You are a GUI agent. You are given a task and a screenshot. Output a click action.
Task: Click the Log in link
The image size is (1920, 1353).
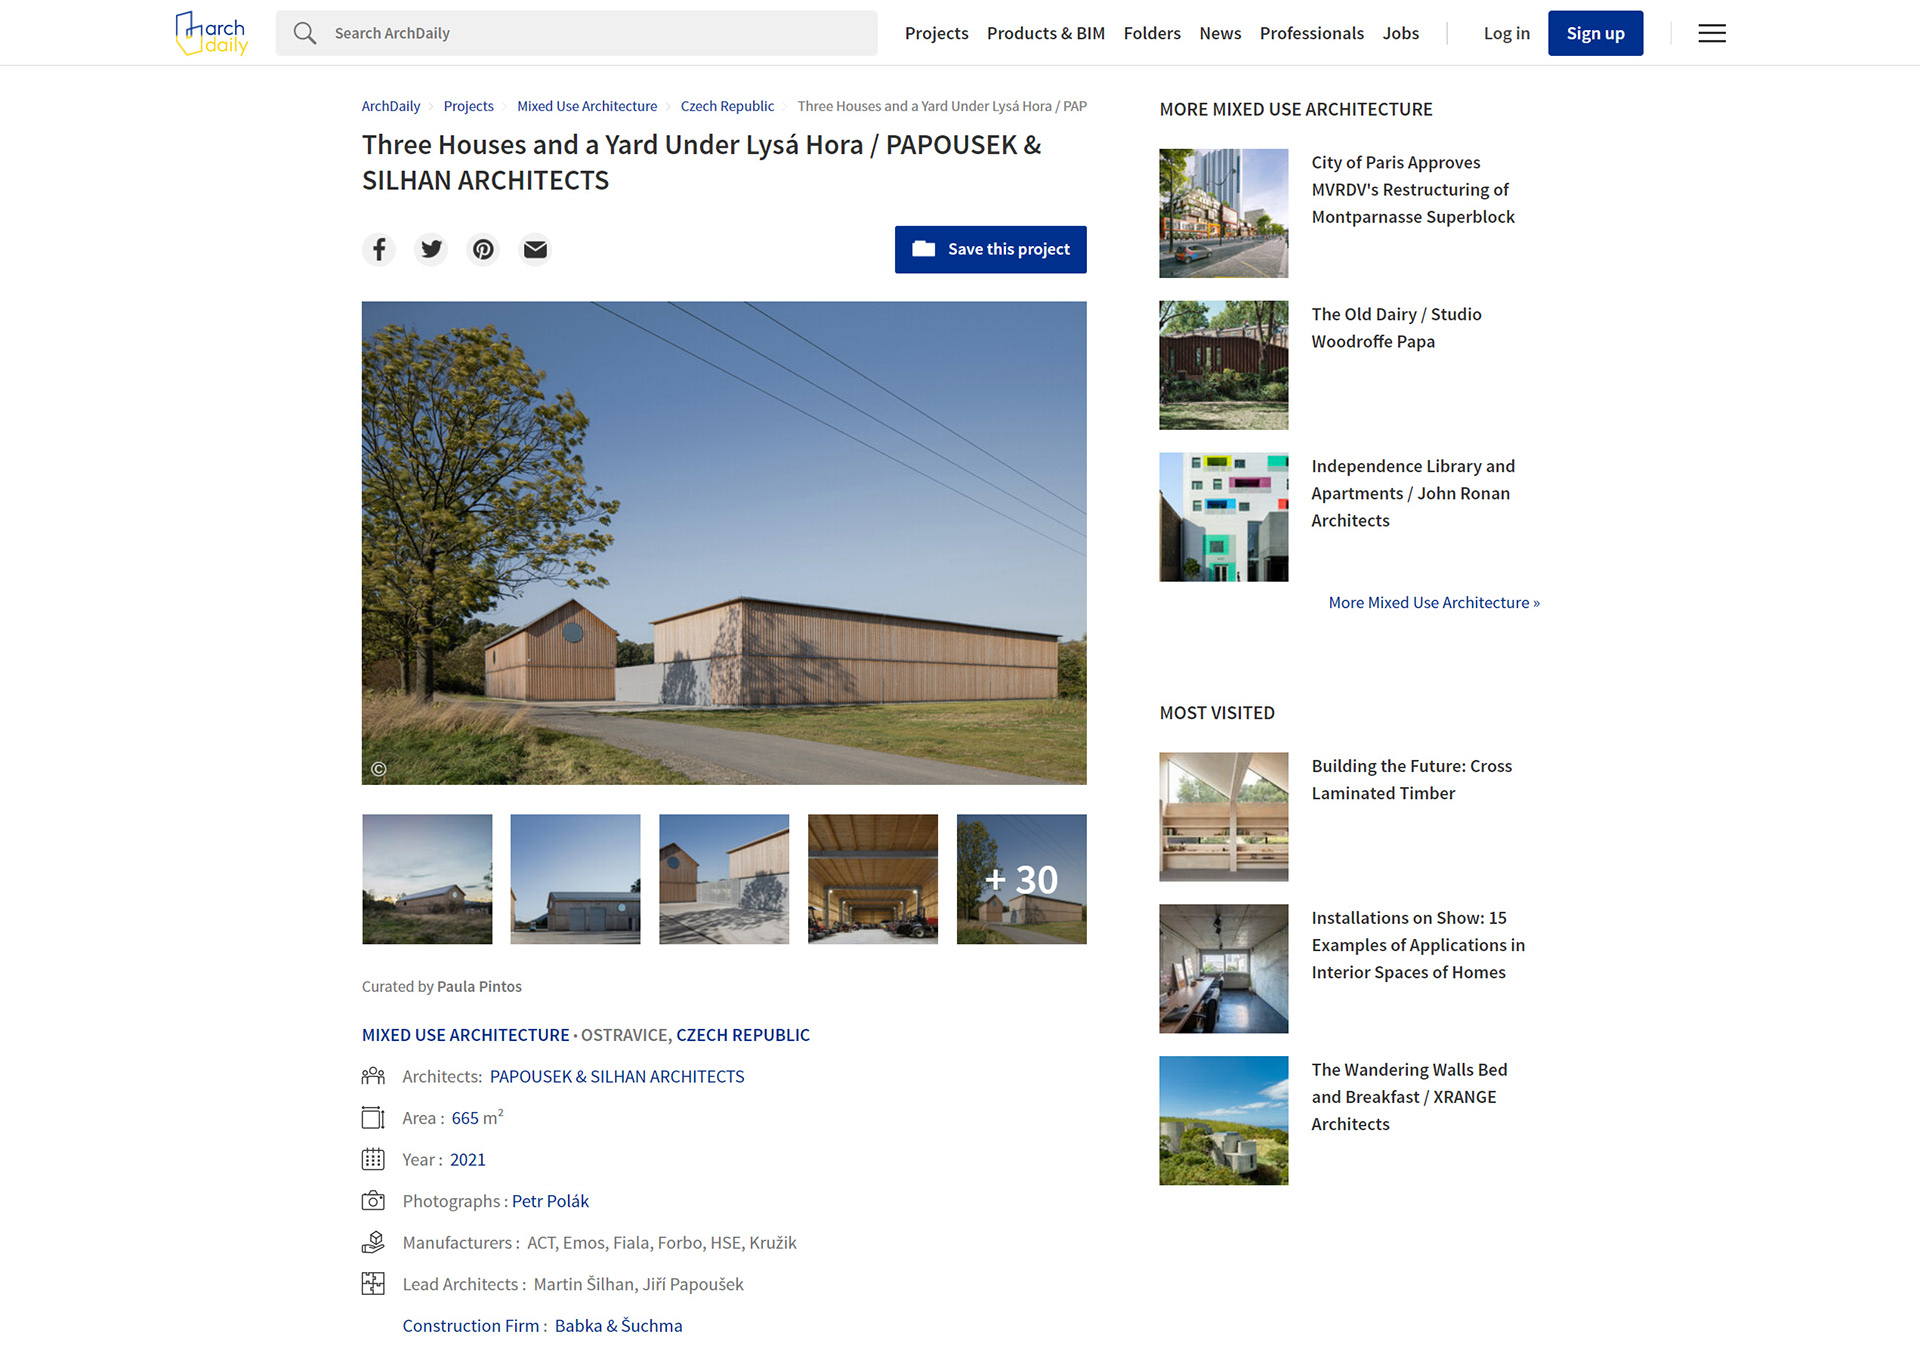pos(1506,33)
